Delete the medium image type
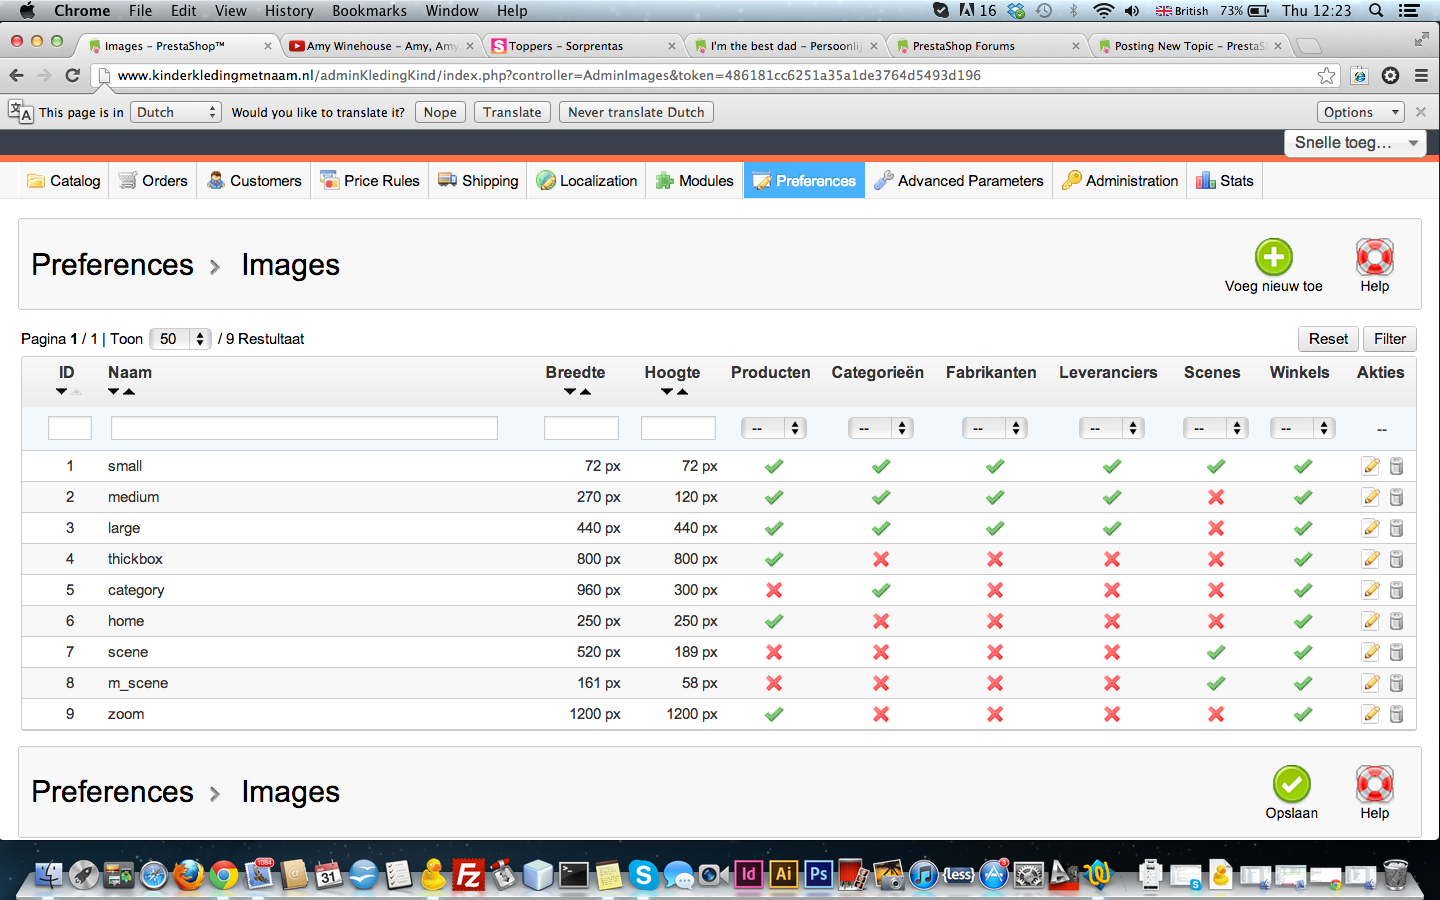 [x=1397, y=497]
